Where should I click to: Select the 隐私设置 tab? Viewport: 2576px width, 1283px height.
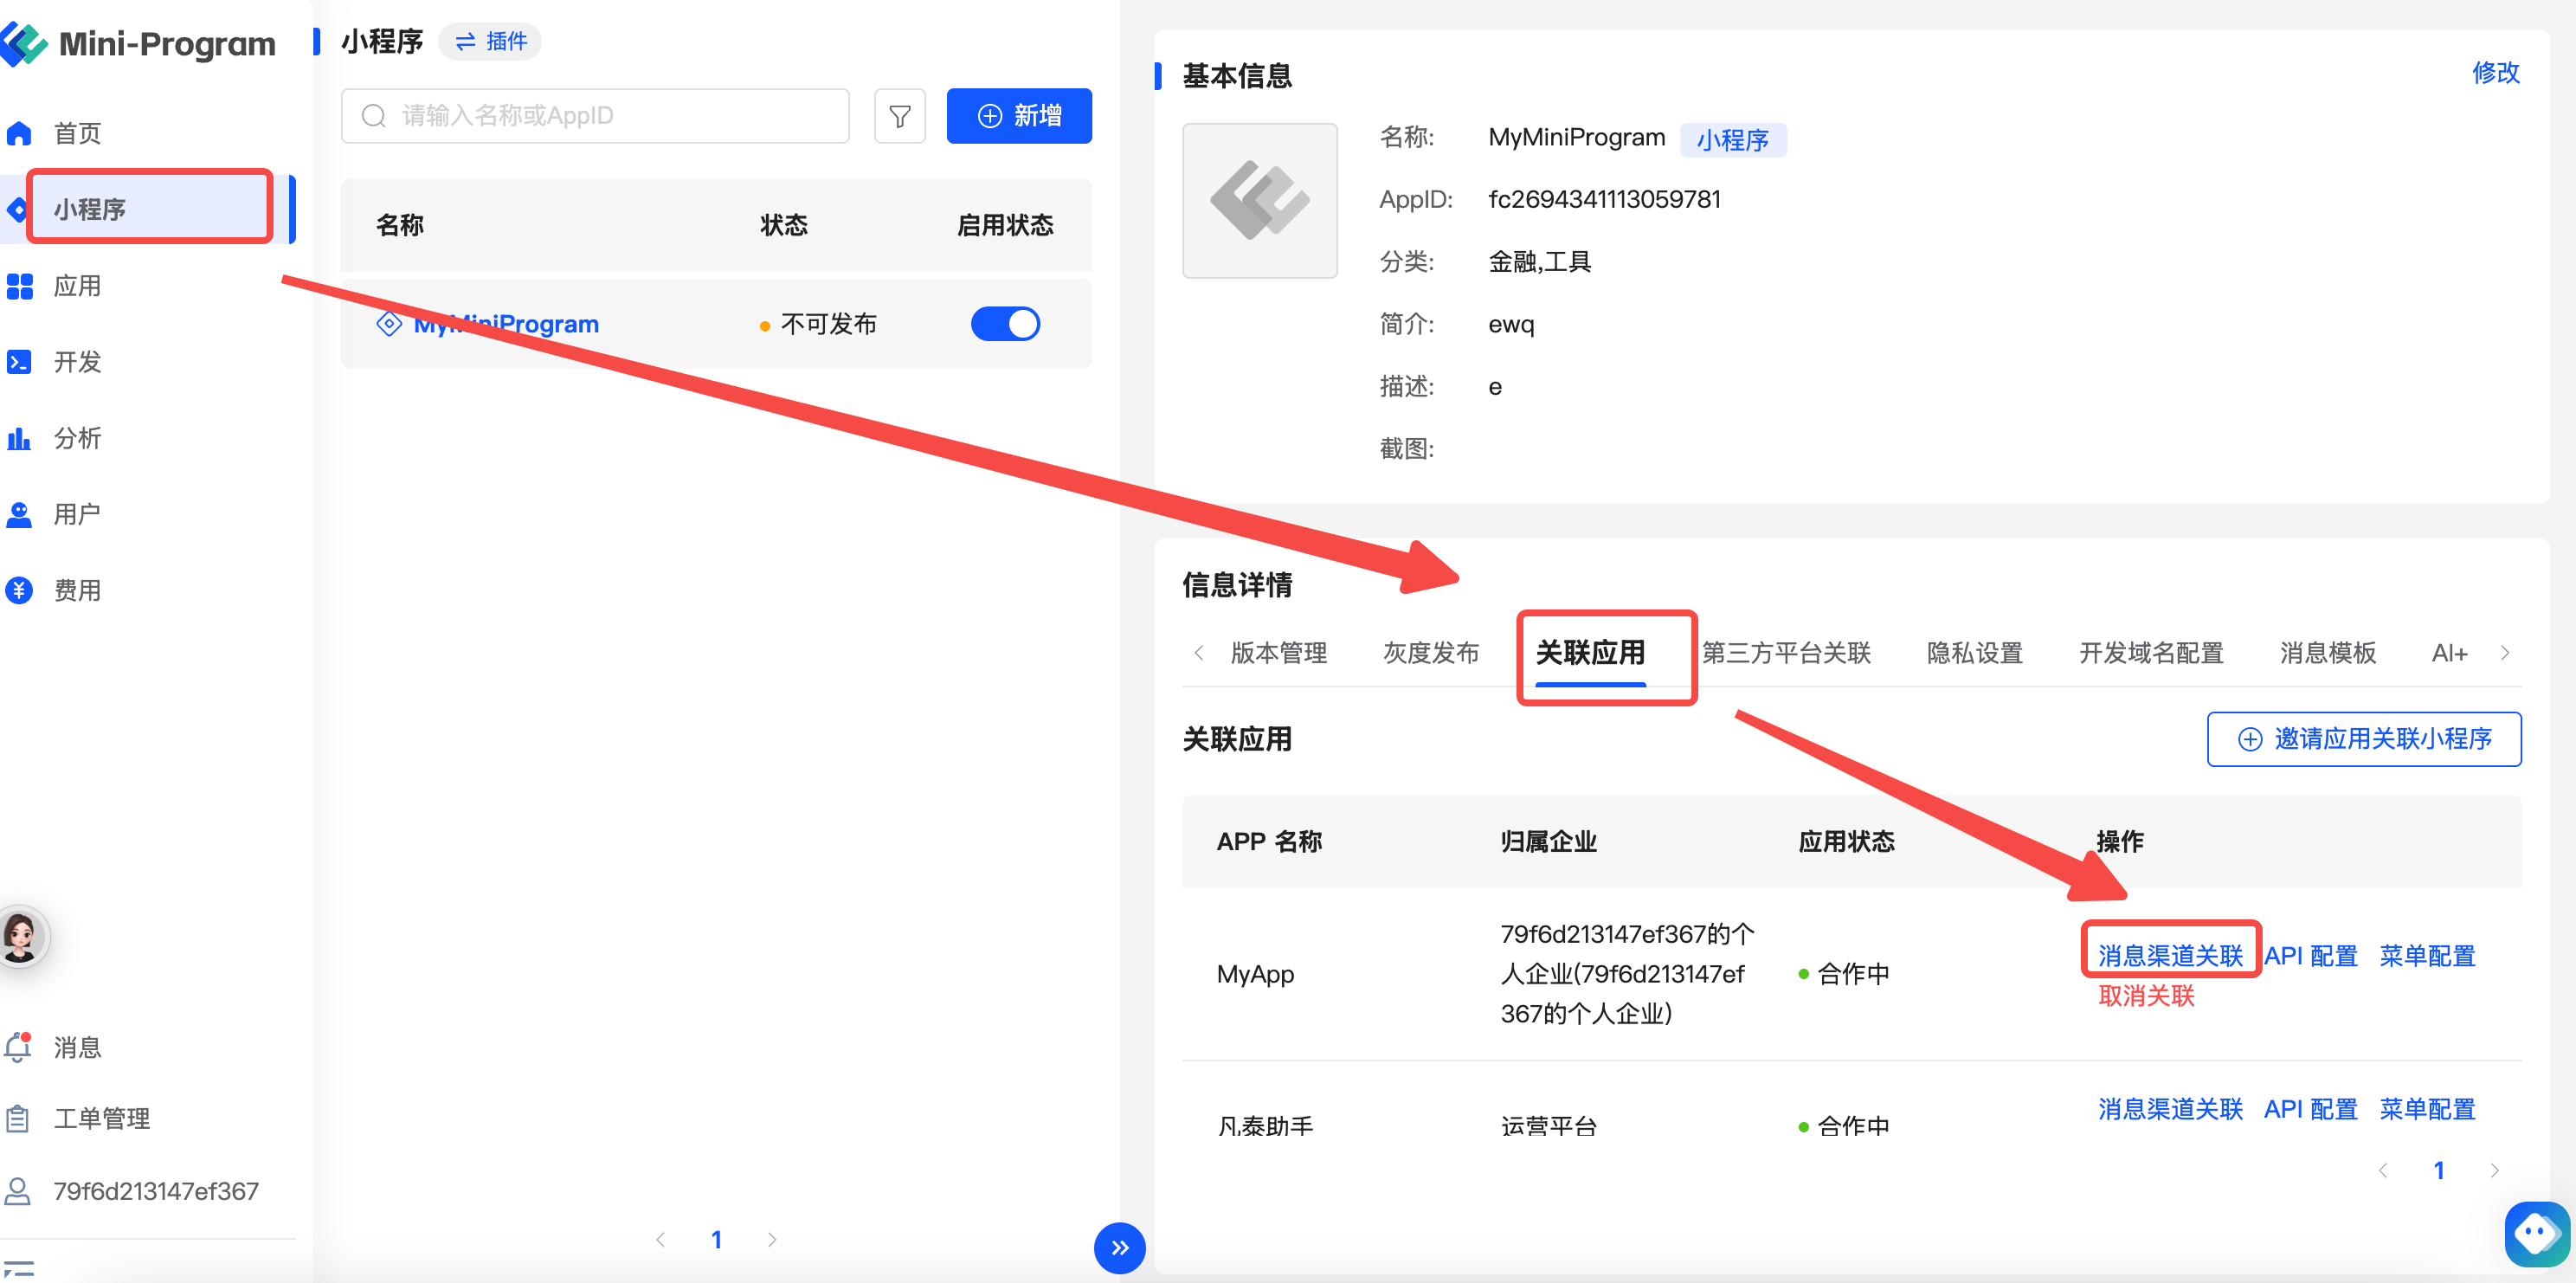(x=1974, y=652)
